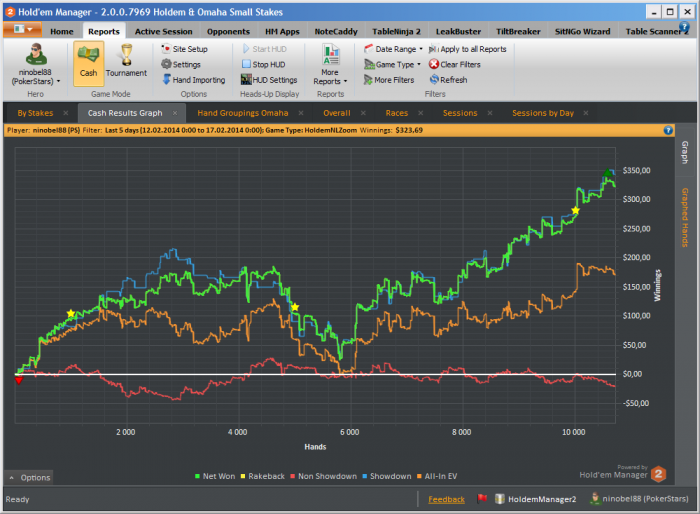Close the Overall report tab

pyautogui.click(x=363, y=113)
